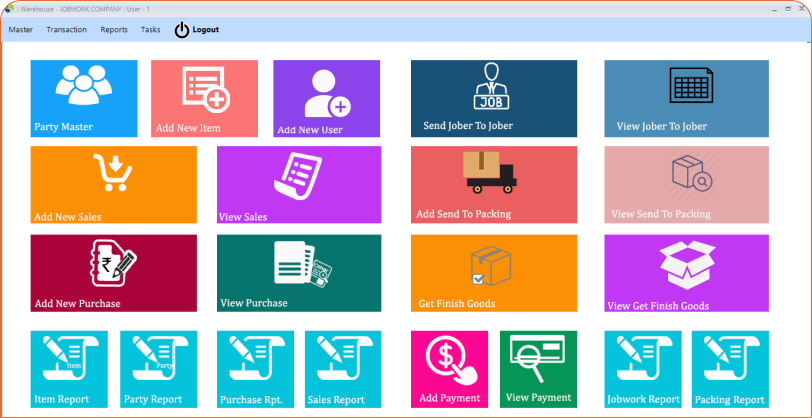Click the Add Send To Packing truck tile
This screenshot has height=418, width=812.
493,185
